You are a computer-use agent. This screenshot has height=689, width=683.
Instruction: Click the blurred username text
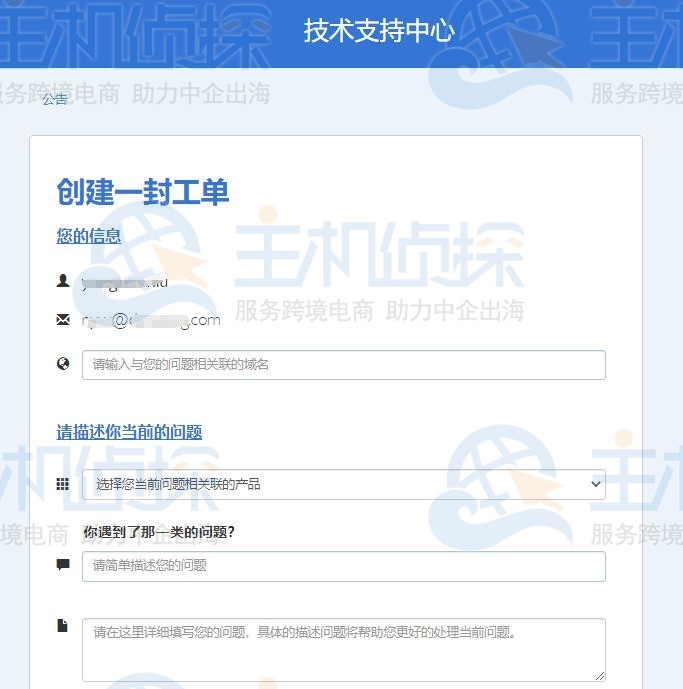point(125,283)
